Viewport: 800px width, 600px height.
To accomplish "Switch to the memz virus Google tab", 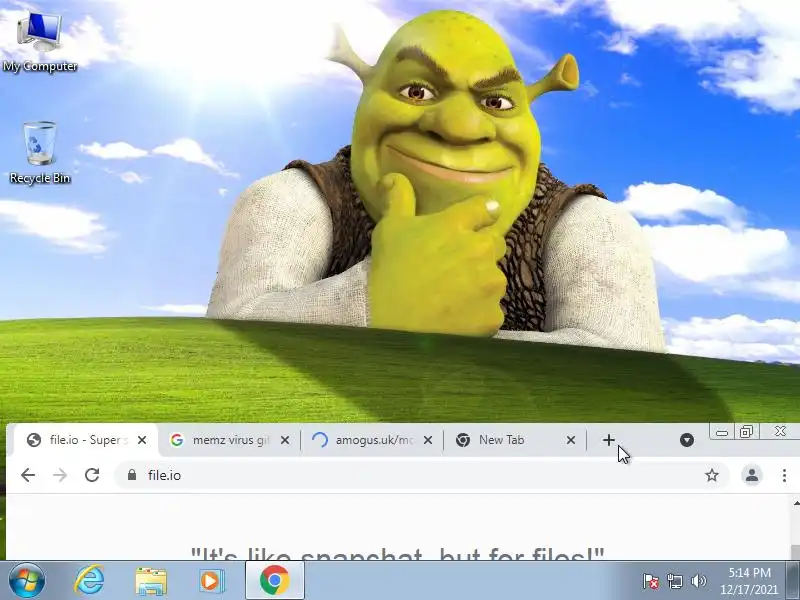I will (230, 440).
